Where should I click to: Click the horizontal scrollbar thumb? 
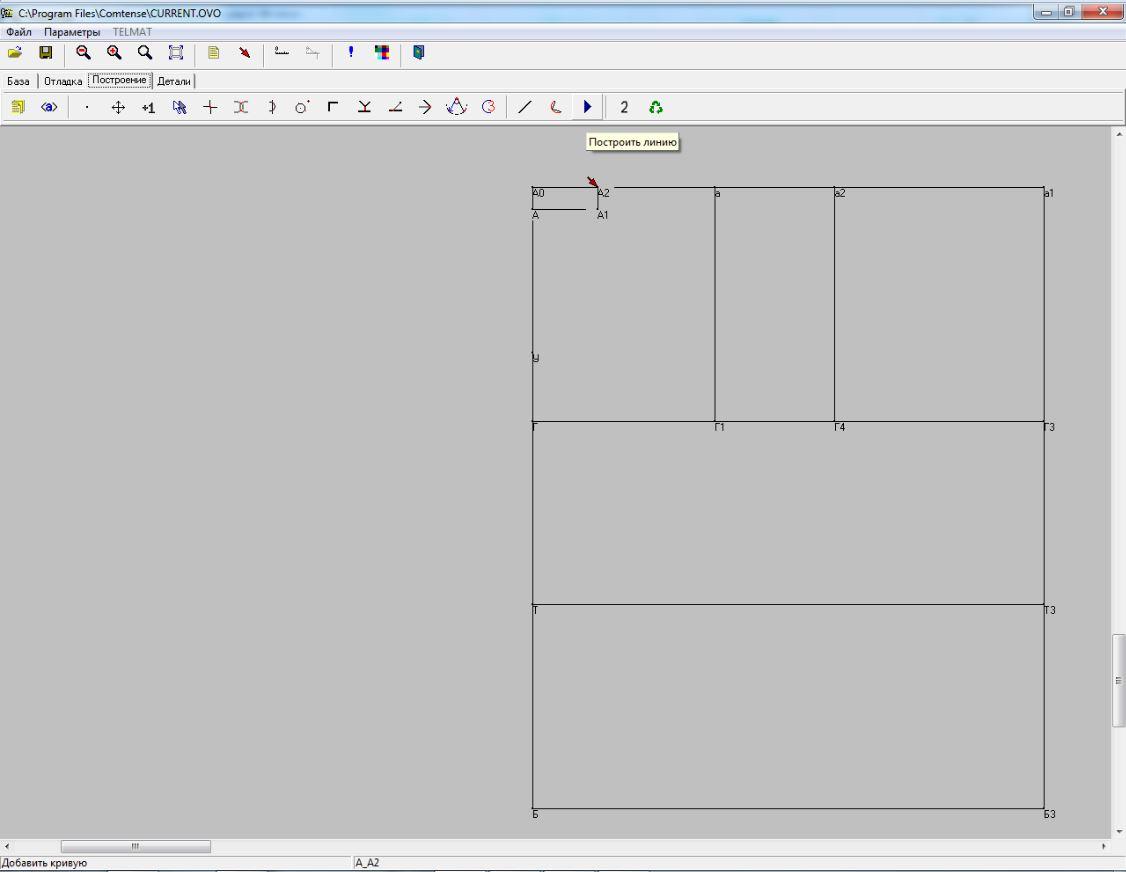[x=136, y=846]
